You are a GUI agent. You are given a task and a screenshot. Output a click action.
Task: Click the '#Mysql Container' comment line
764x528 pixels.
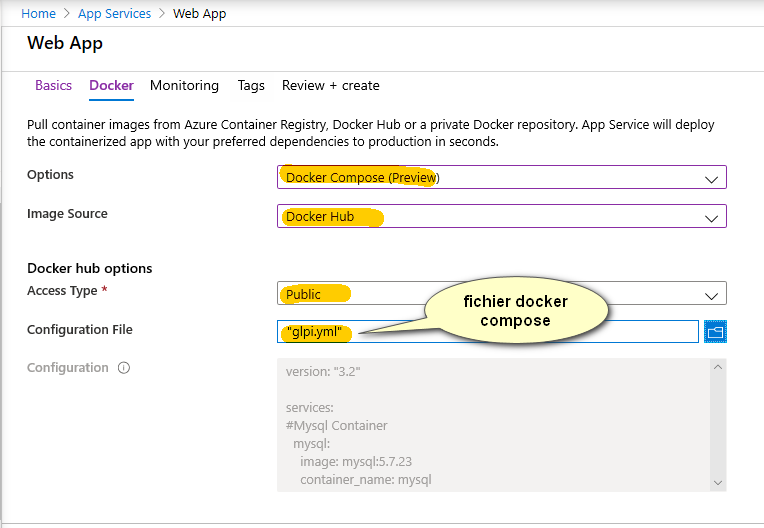pyautogui.click(x=337, y=426)
